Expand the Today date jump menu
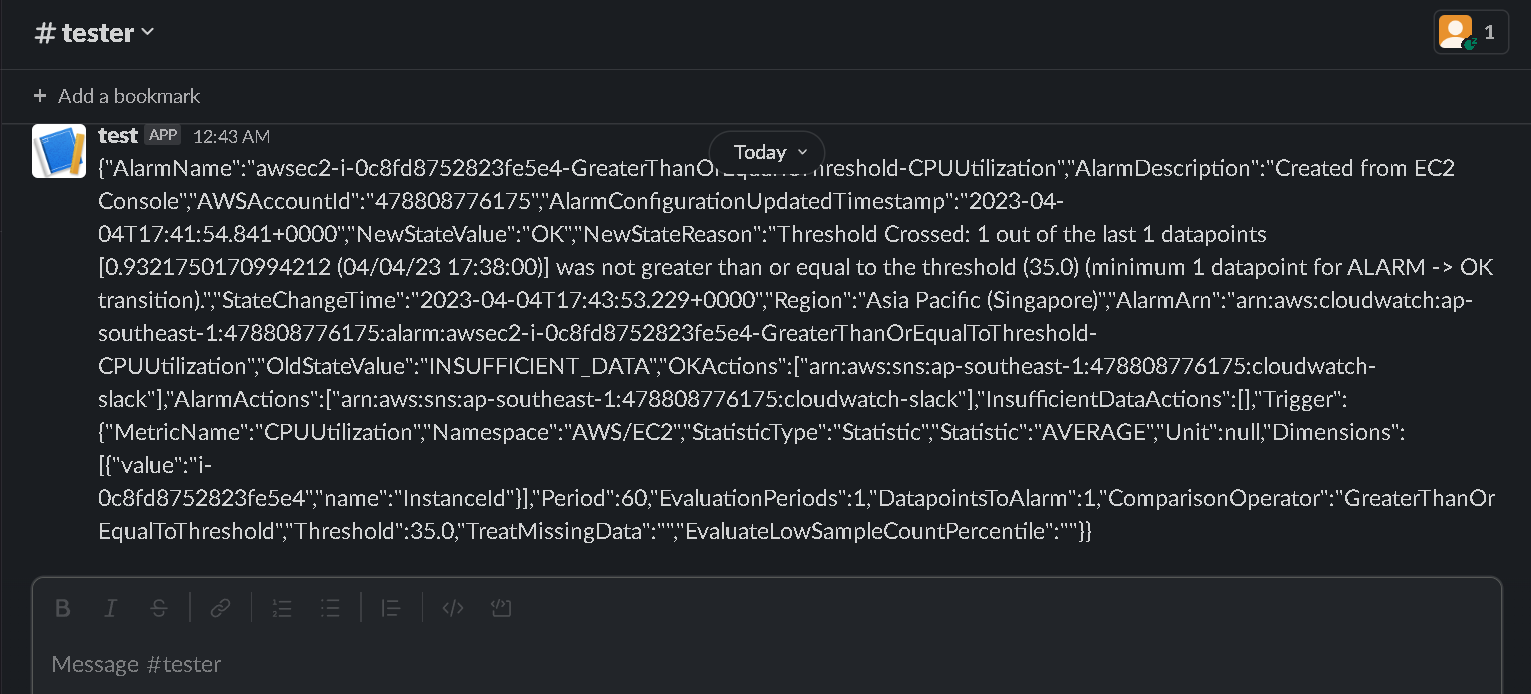Image resolution: width=1531 pixels, height=694 pixels. click(767, 152)
